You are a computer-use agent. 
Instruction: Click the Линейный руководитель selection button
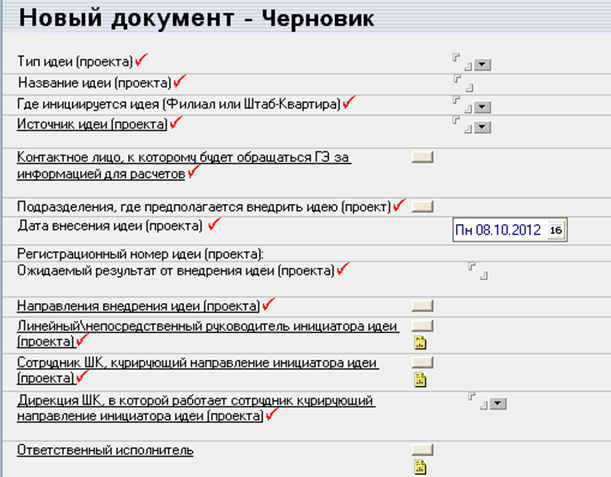click(422, 326)
